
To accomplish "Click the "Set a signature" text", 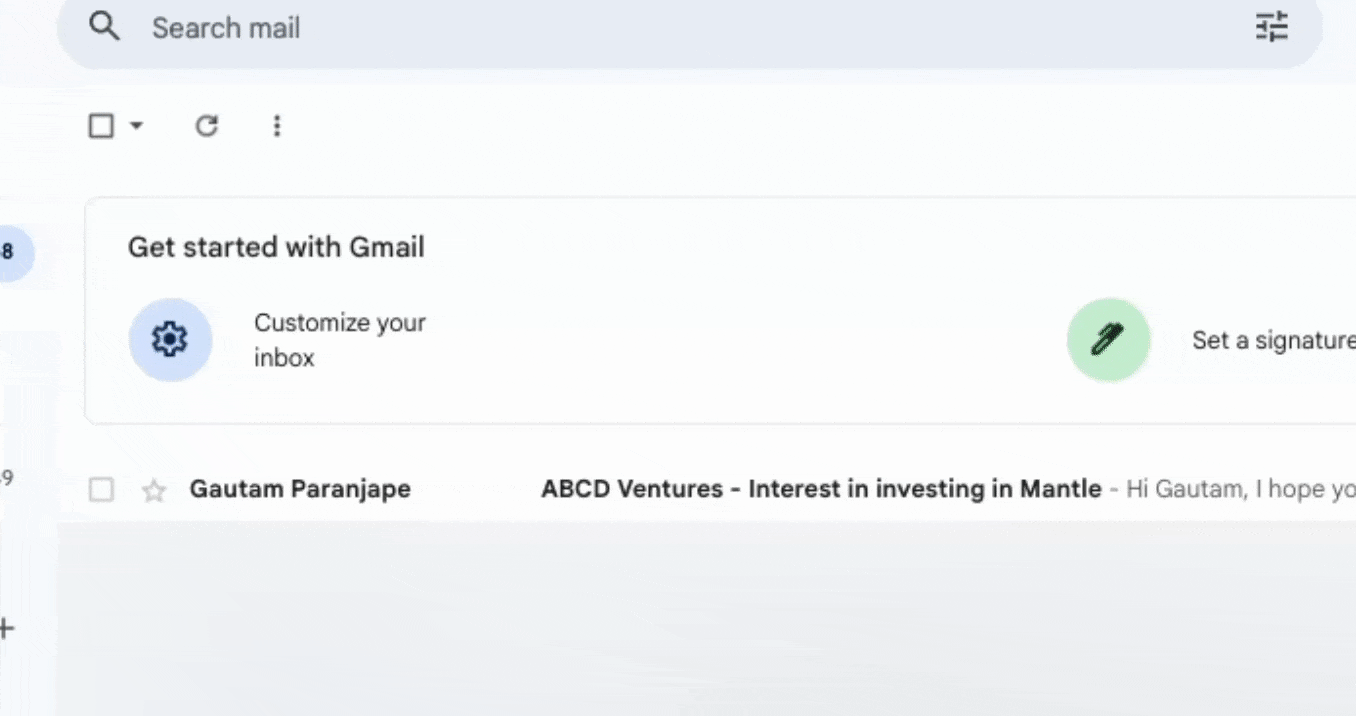I will 1272,341.
